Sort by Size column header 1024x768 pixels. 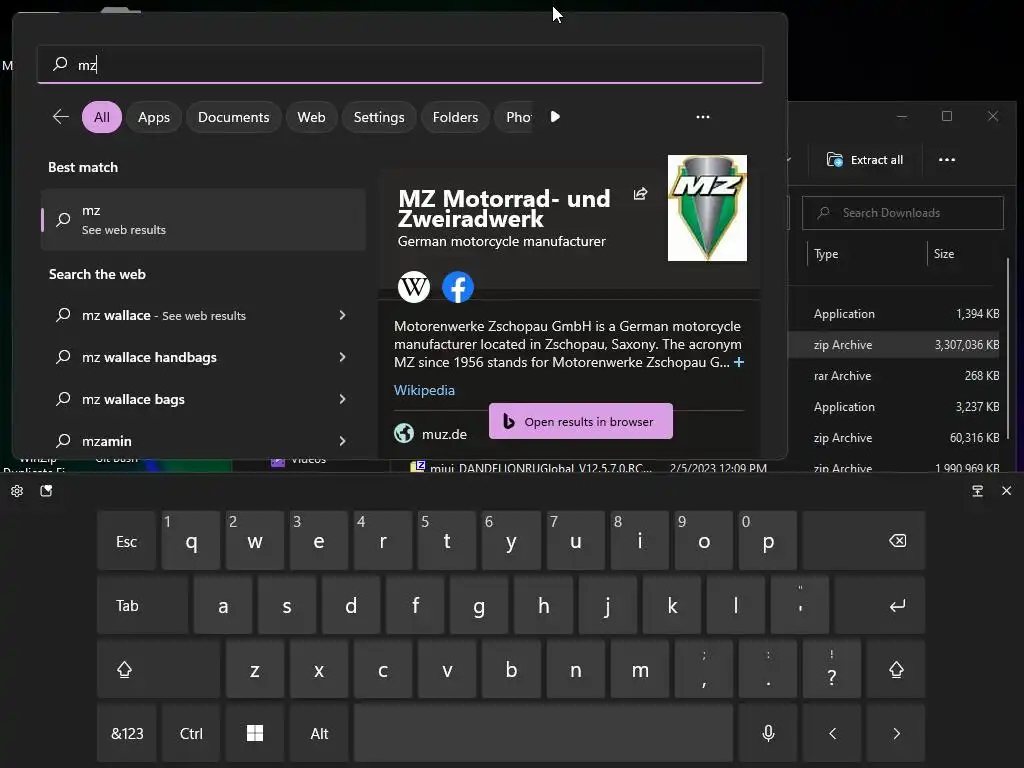click(944, 254)
